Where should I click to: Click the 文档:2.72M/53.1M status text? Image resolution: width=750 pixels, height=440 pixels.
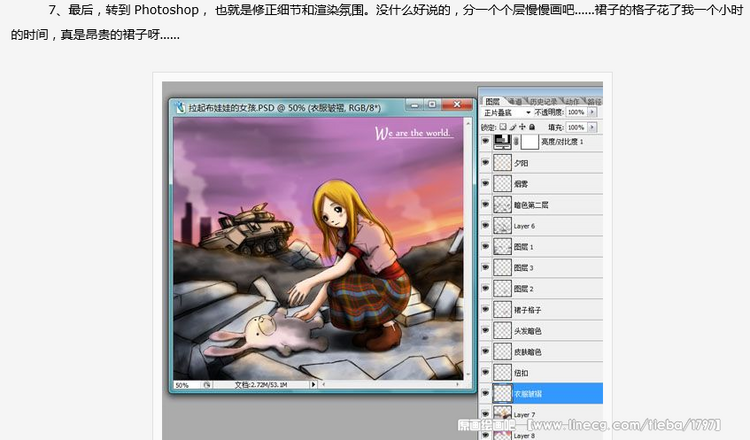pos(261,385)
